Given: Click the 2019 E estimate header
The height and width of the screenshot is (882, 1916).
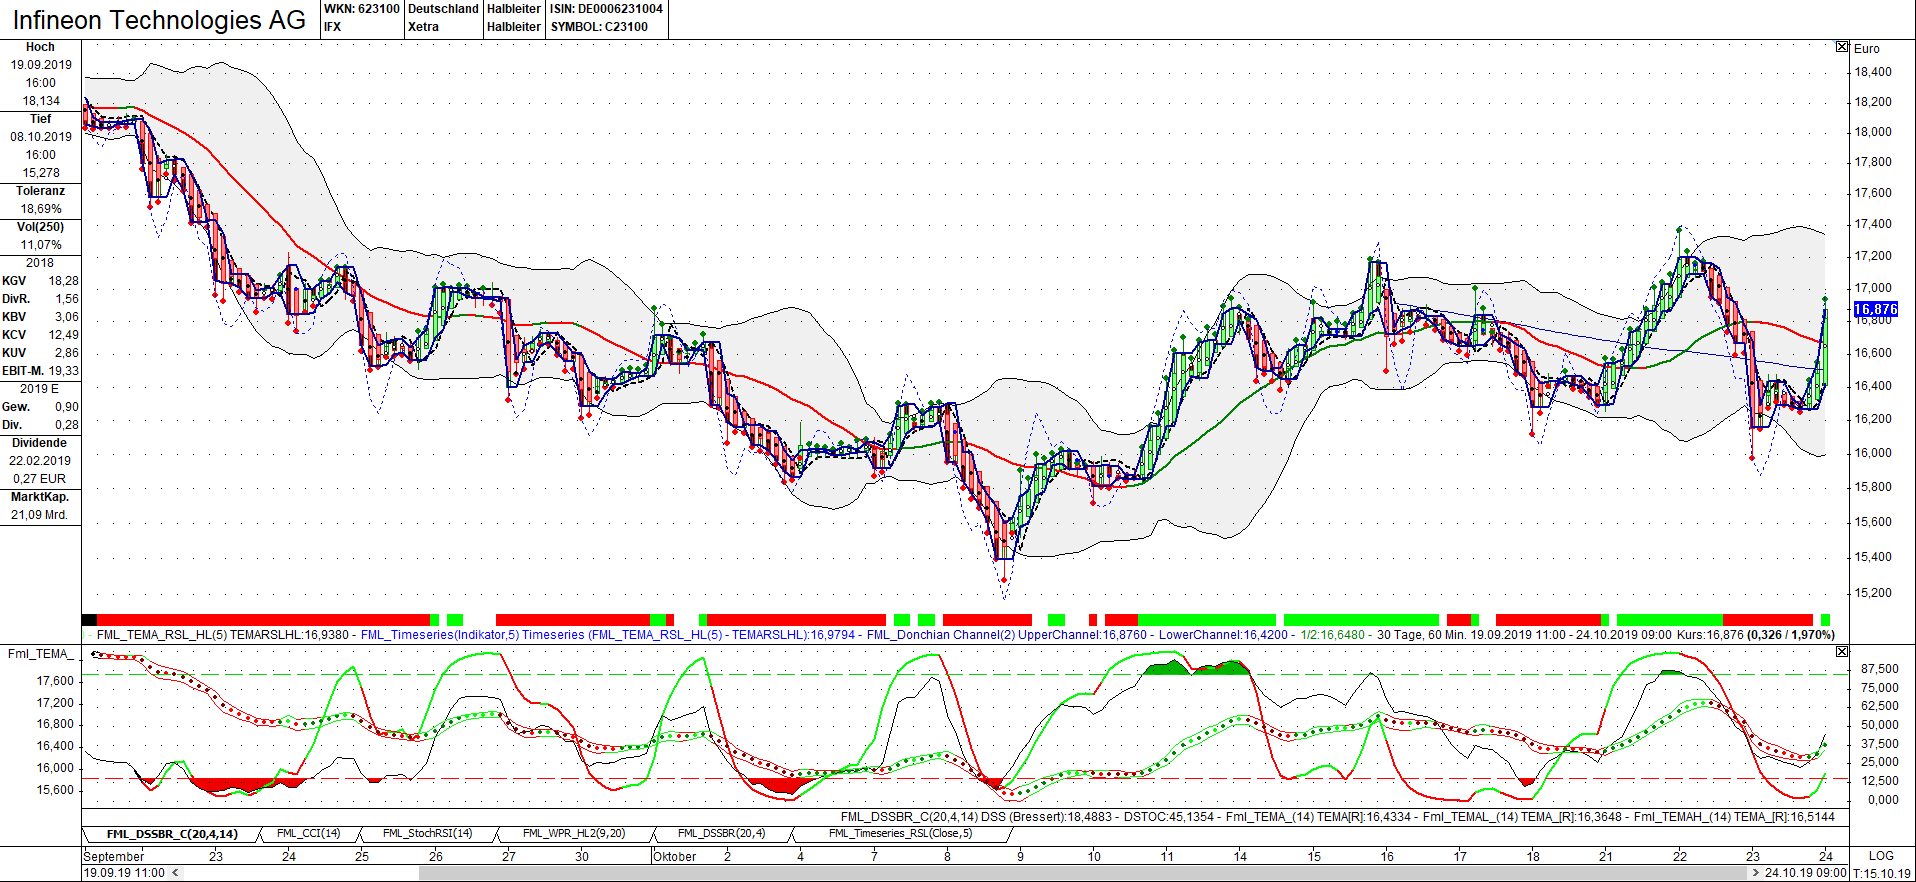Looking at the screenshot, I should point(40,389).
